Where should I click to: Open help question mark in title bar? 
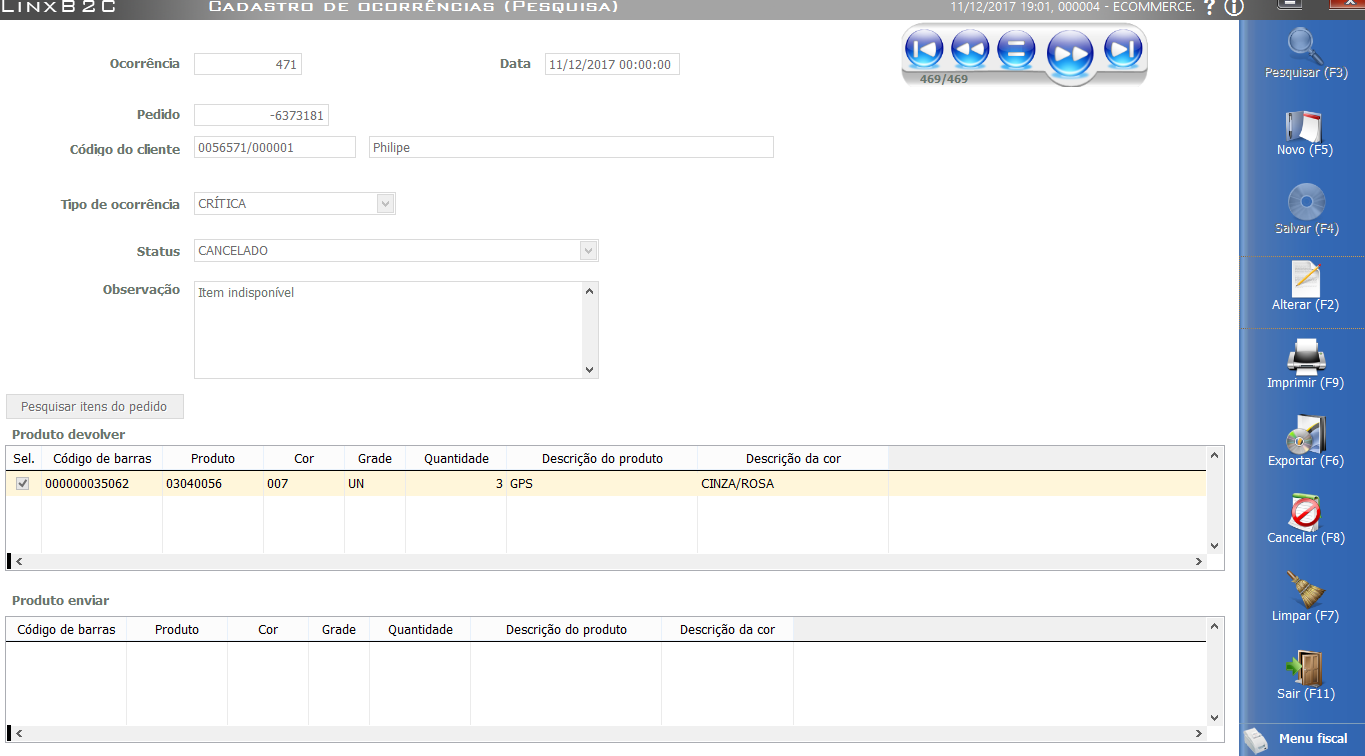1210,7
